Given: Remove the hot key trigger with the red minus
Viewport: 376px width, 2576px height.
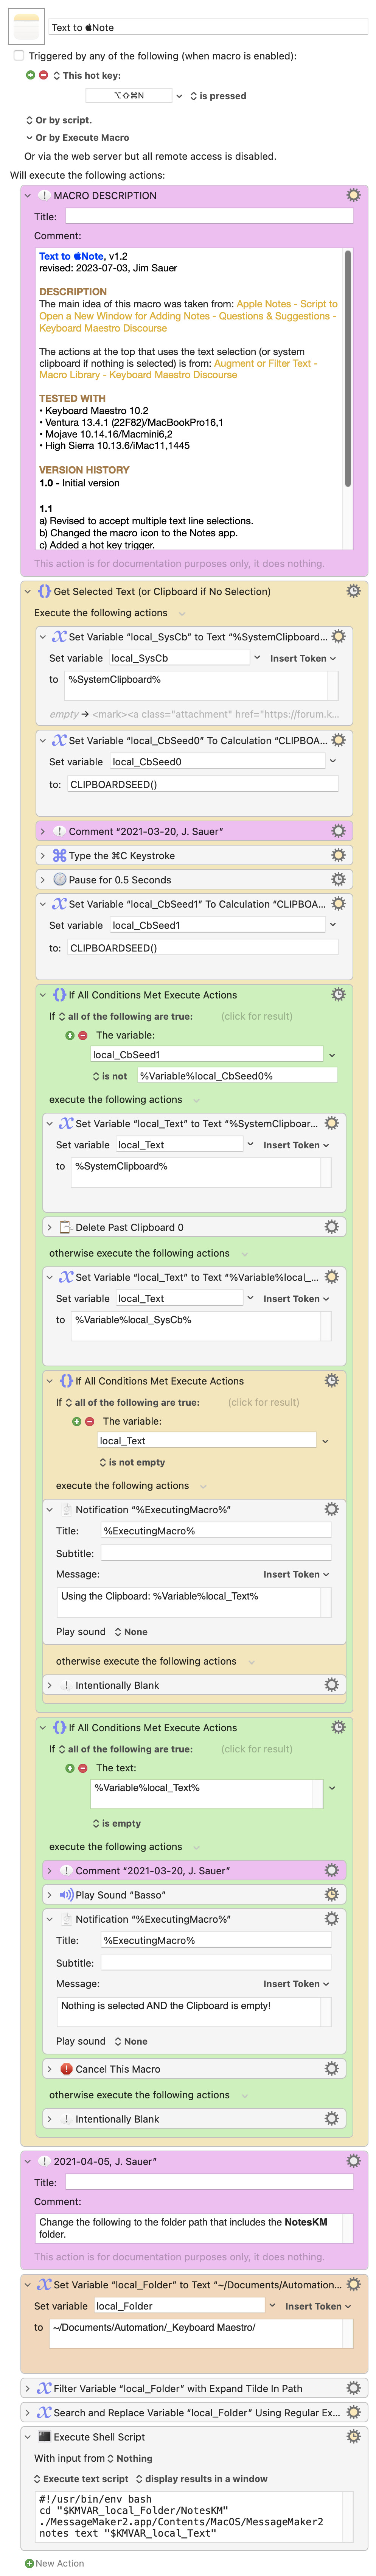Looking at the screenshot, I should pos(43,75).
